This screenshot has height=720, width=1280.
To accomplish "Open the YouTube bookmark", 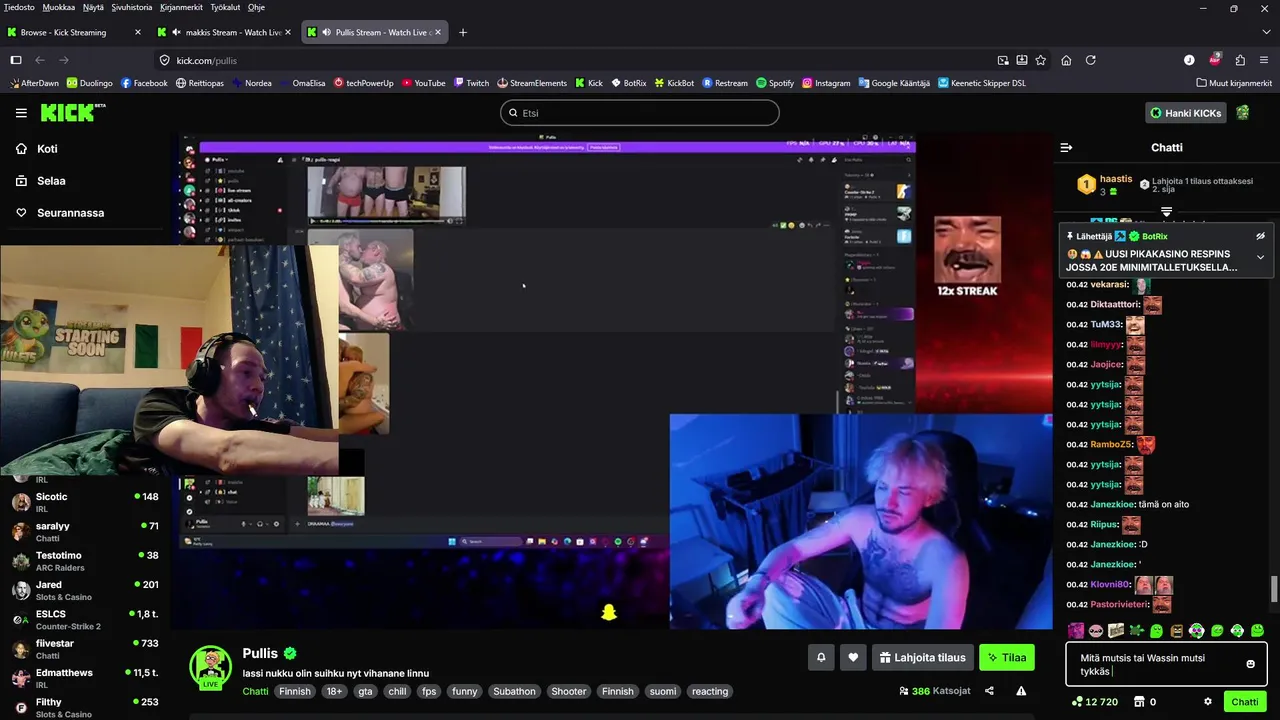I will 423,83.
